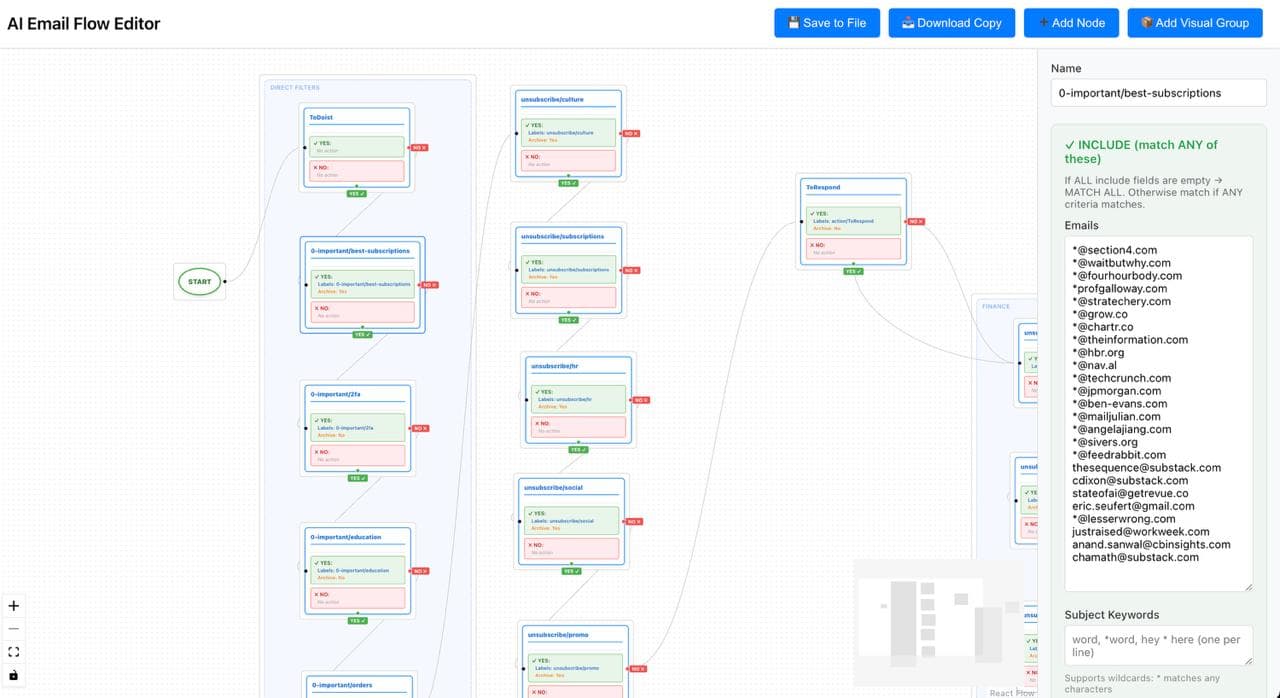
Task: Click NO badge of unsubscribe/hr node
Action: [x=641, y=400]
